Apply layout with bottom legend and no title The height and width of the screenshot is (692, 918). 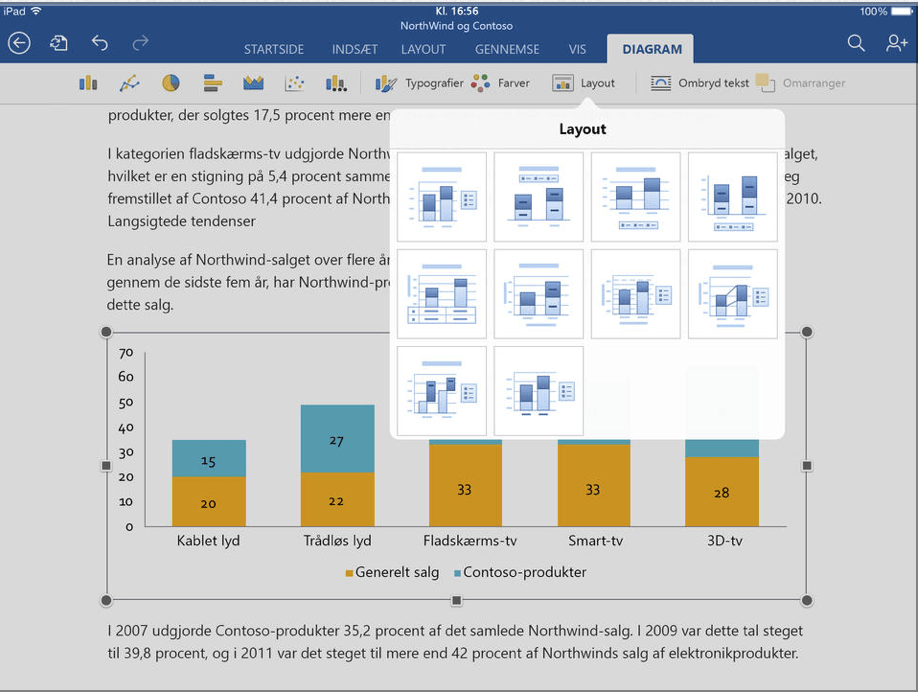(x=733, y=197)
